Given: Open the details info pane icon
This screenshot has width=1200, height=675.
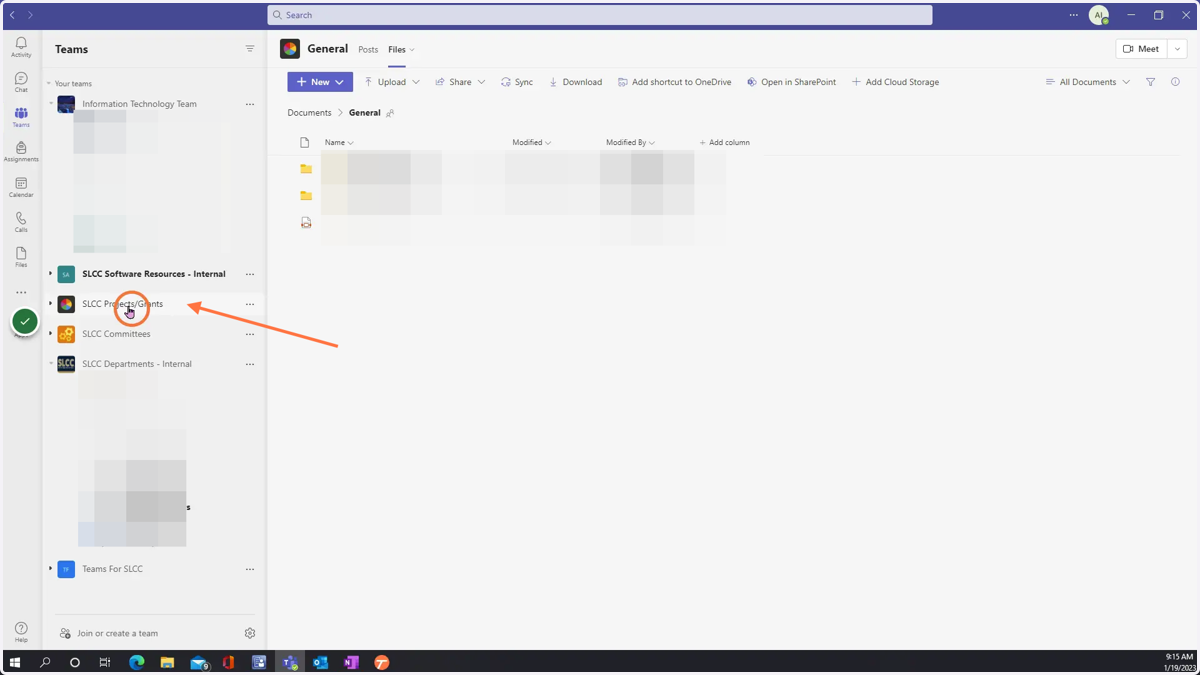Looking at the screenshot, I should tap(1175, 82).
